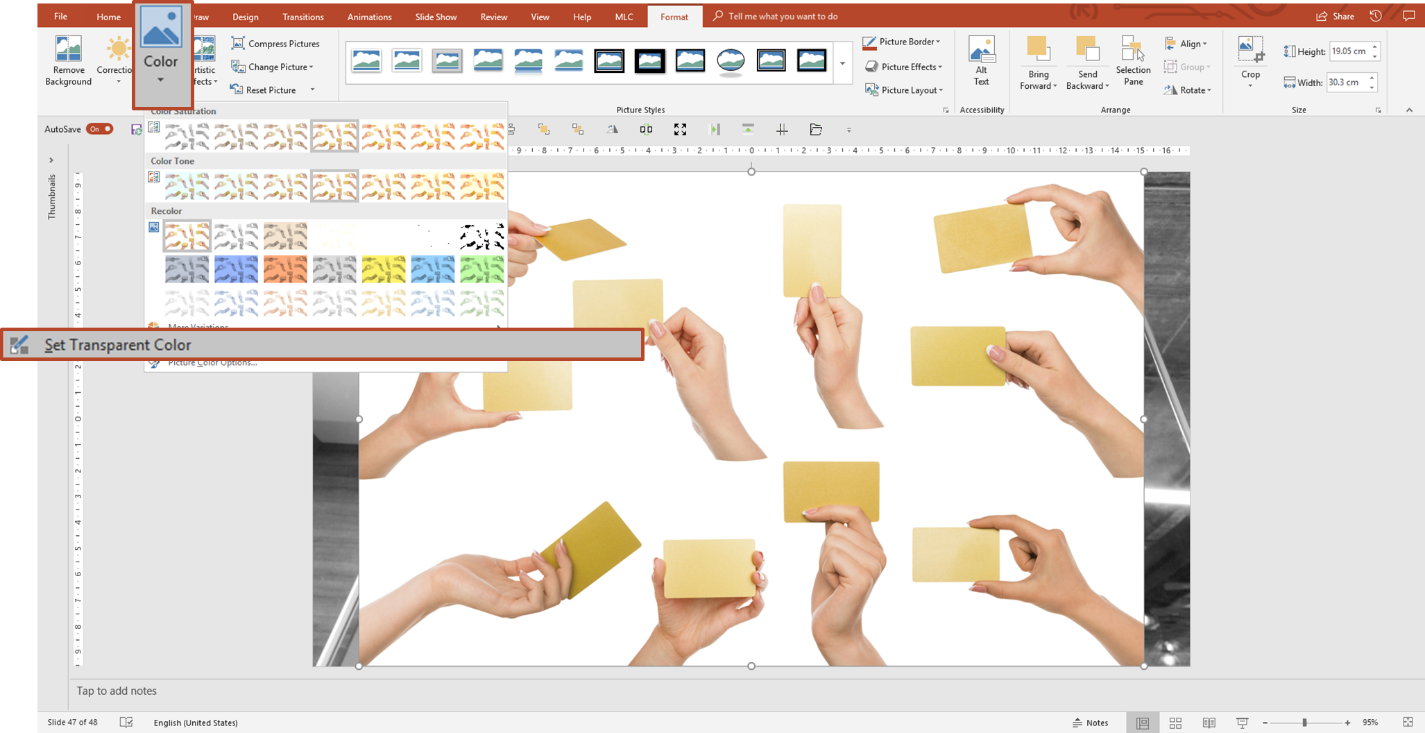Click the Tap to add notes area
The width and height of the screenshot is (1425, 733).
117,691
